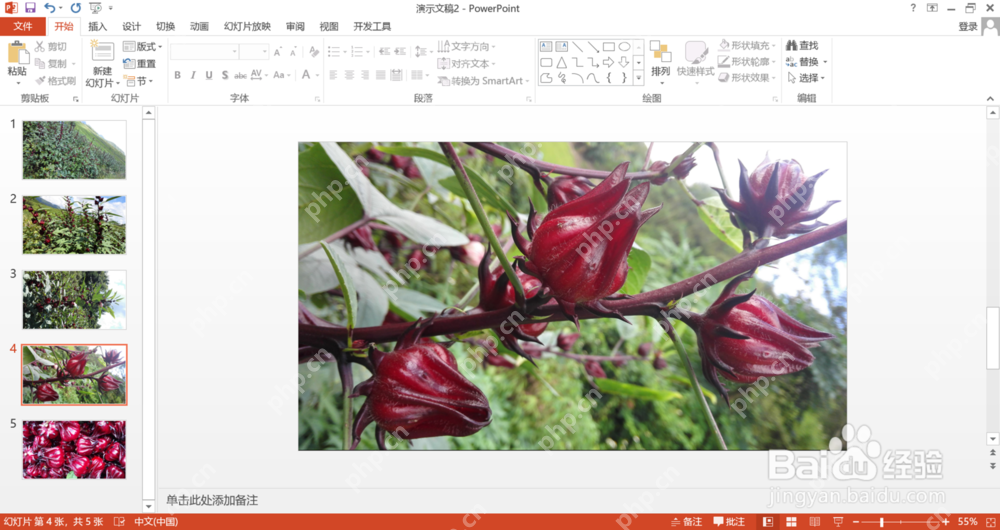The height and width of the screenshot is (530, 1000).
Task: Save the presentation with the floppy disk icon
Action: click(30, 8)
